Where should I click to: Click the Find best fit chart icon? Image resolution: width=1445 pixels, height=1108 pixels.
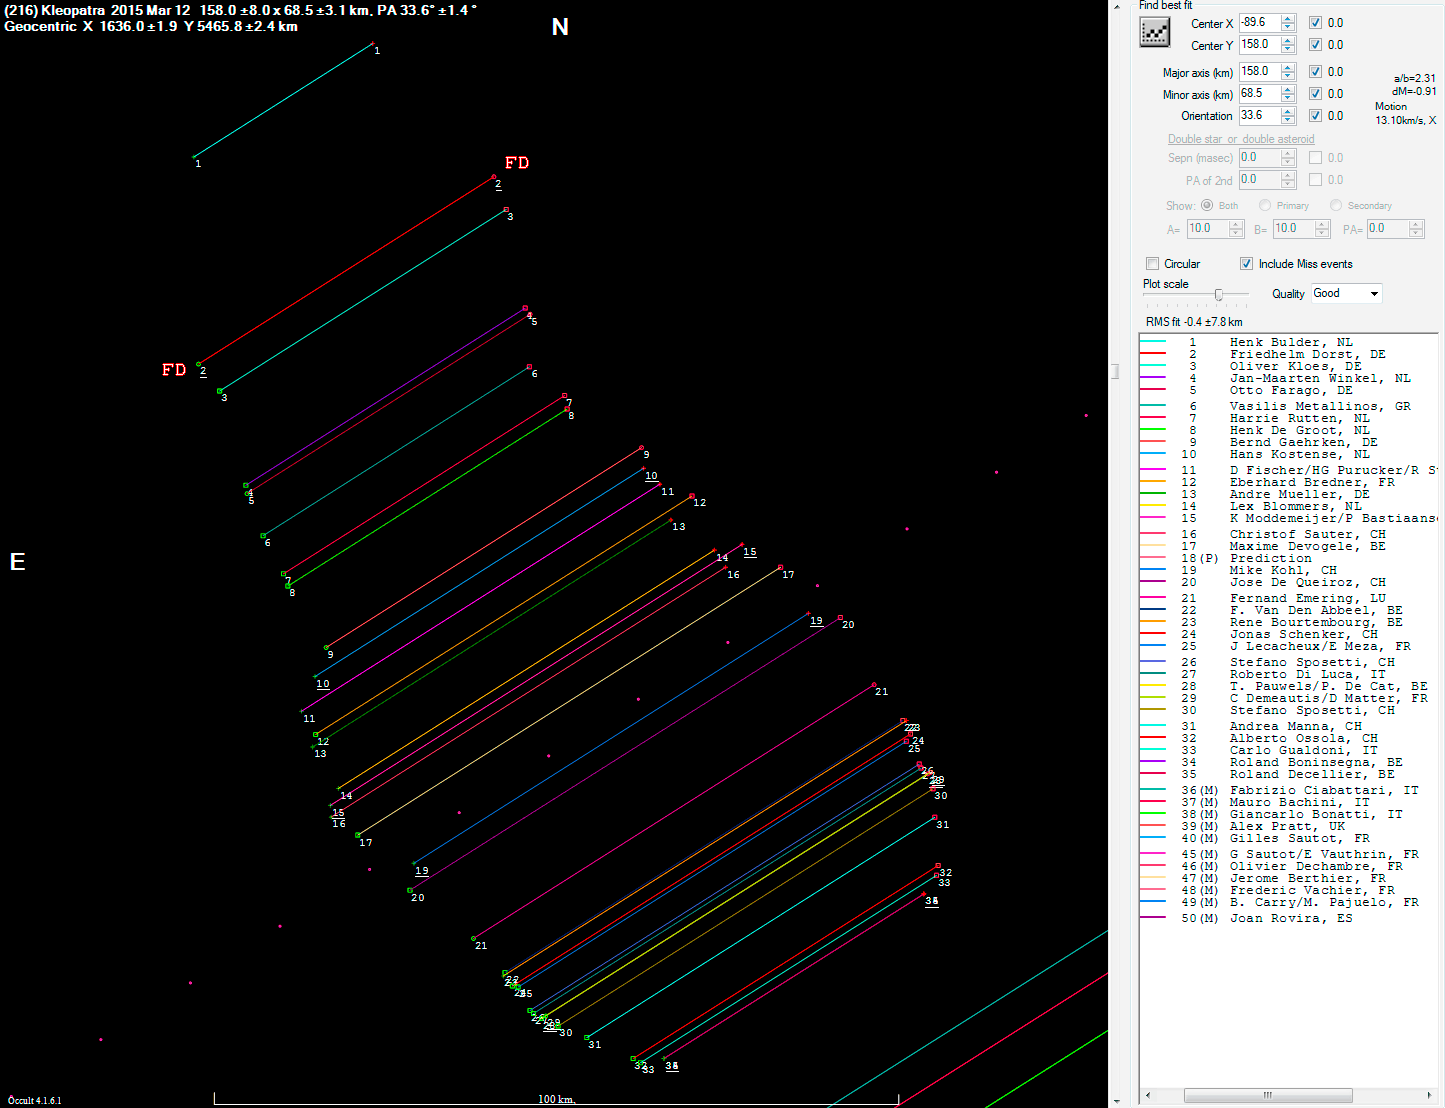(1155, 32)
